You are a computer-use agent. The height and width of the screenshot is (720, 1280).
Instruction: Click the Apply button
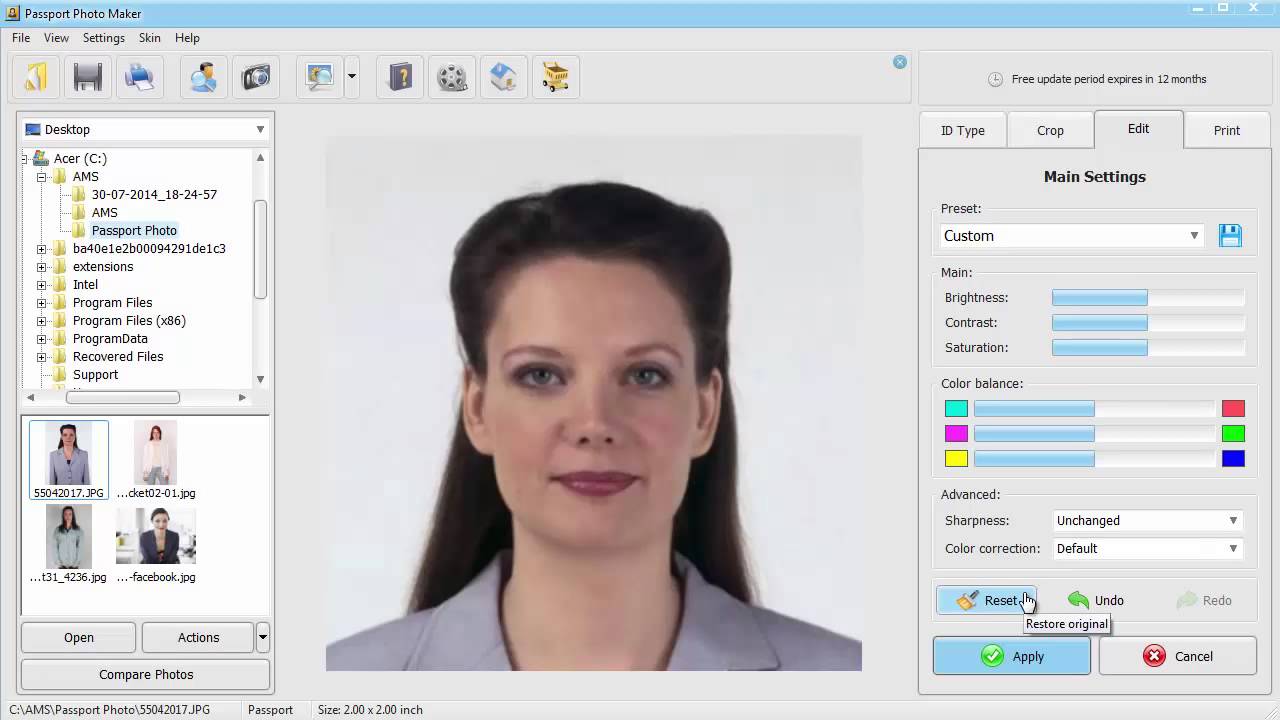tap(1012, 656)
